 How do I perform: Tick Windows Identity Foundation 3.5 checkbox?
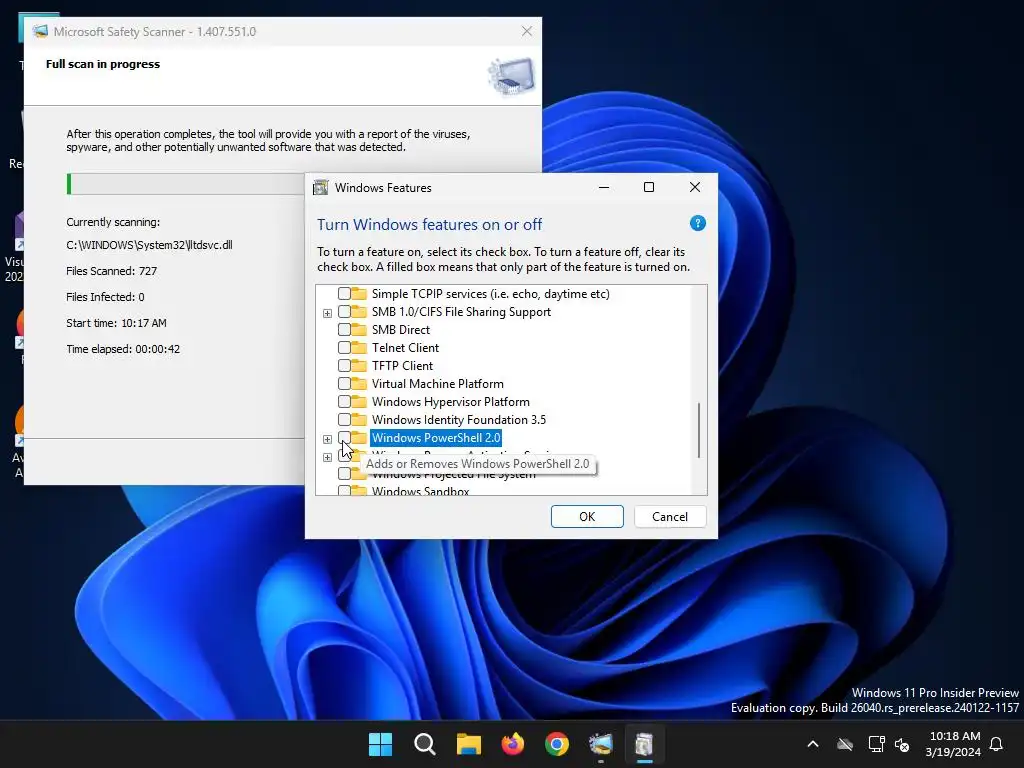(344, 419)
